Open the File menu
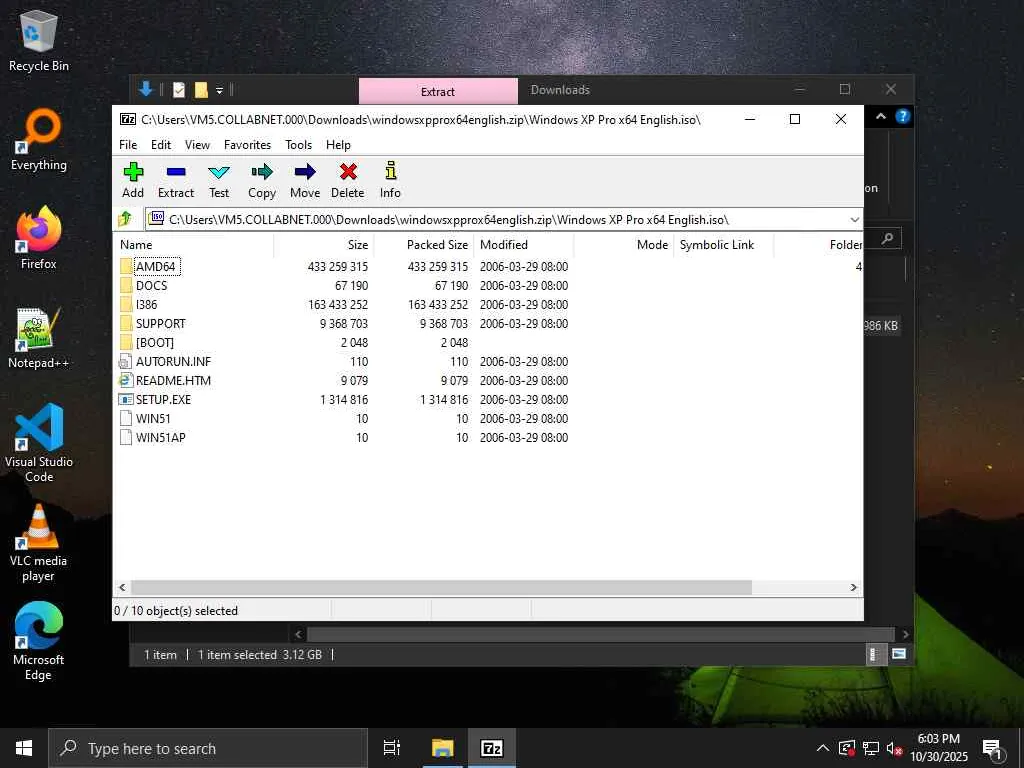Image resolution: width=1024 pixels, height=768 pixels. 128,144
